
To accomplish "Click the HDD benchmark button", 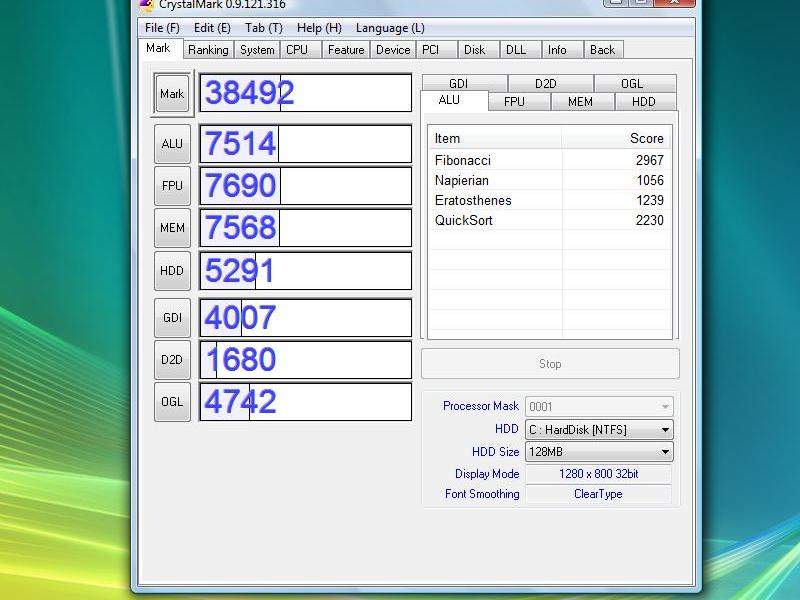I will (172, 270).
